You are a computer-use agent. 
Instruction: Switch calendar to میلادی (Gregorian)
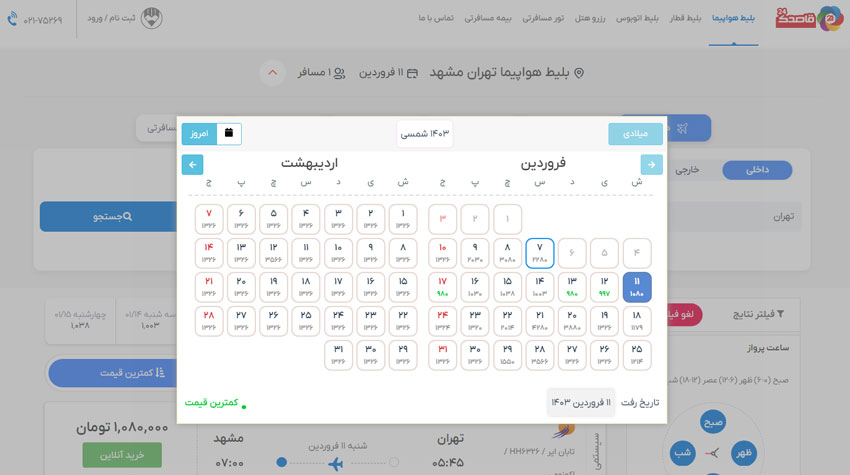coord(635,133)
